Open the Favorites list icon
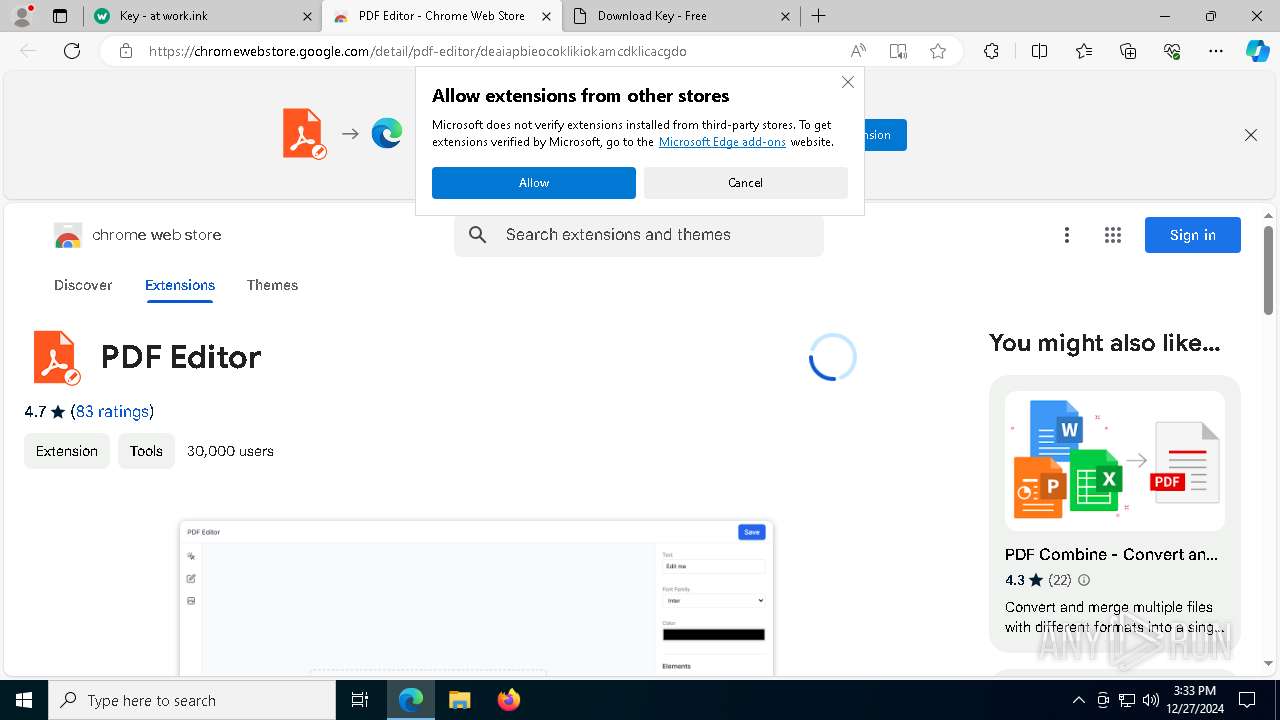This screenshot has width=1280, height=720. click(x=1084, y=51)
